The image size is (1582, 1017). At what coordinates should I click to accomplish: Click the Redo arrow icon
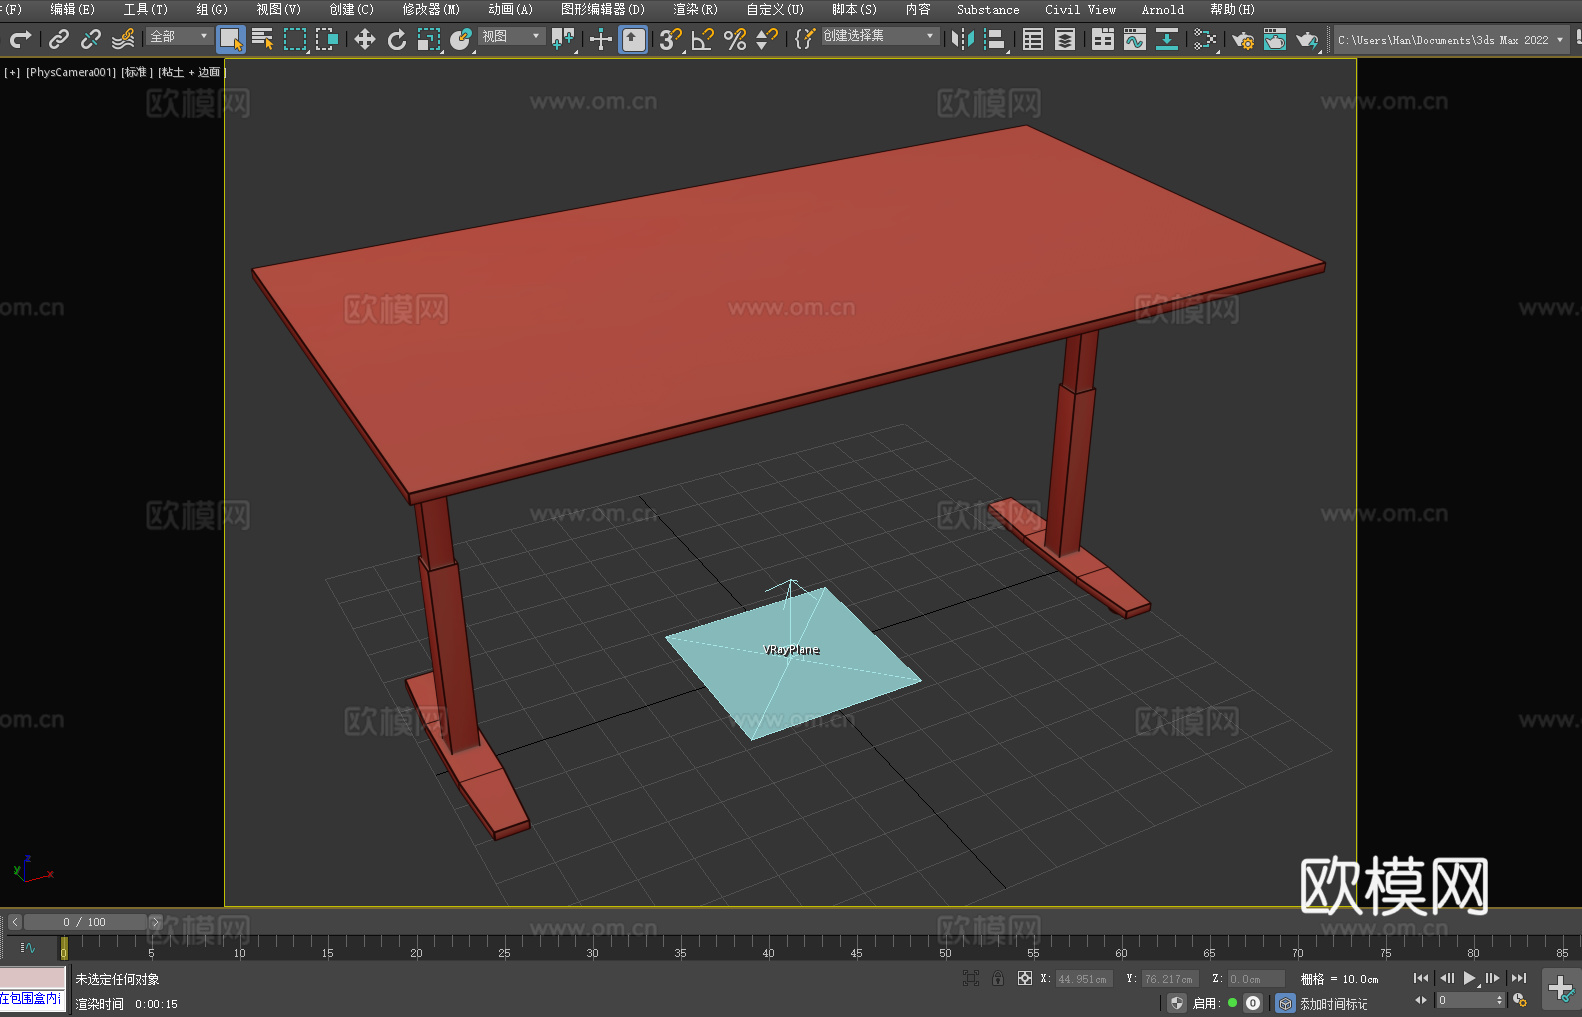(x=20, y=39)
